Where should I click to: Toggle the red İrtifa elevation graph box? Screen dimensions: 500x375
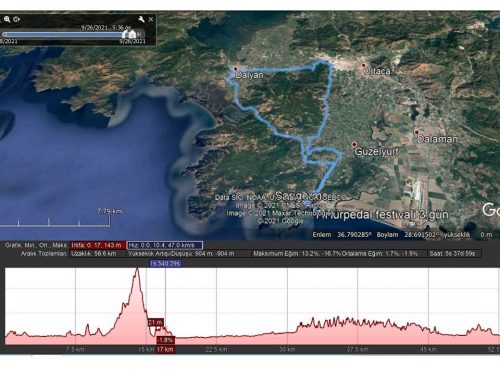97,245
